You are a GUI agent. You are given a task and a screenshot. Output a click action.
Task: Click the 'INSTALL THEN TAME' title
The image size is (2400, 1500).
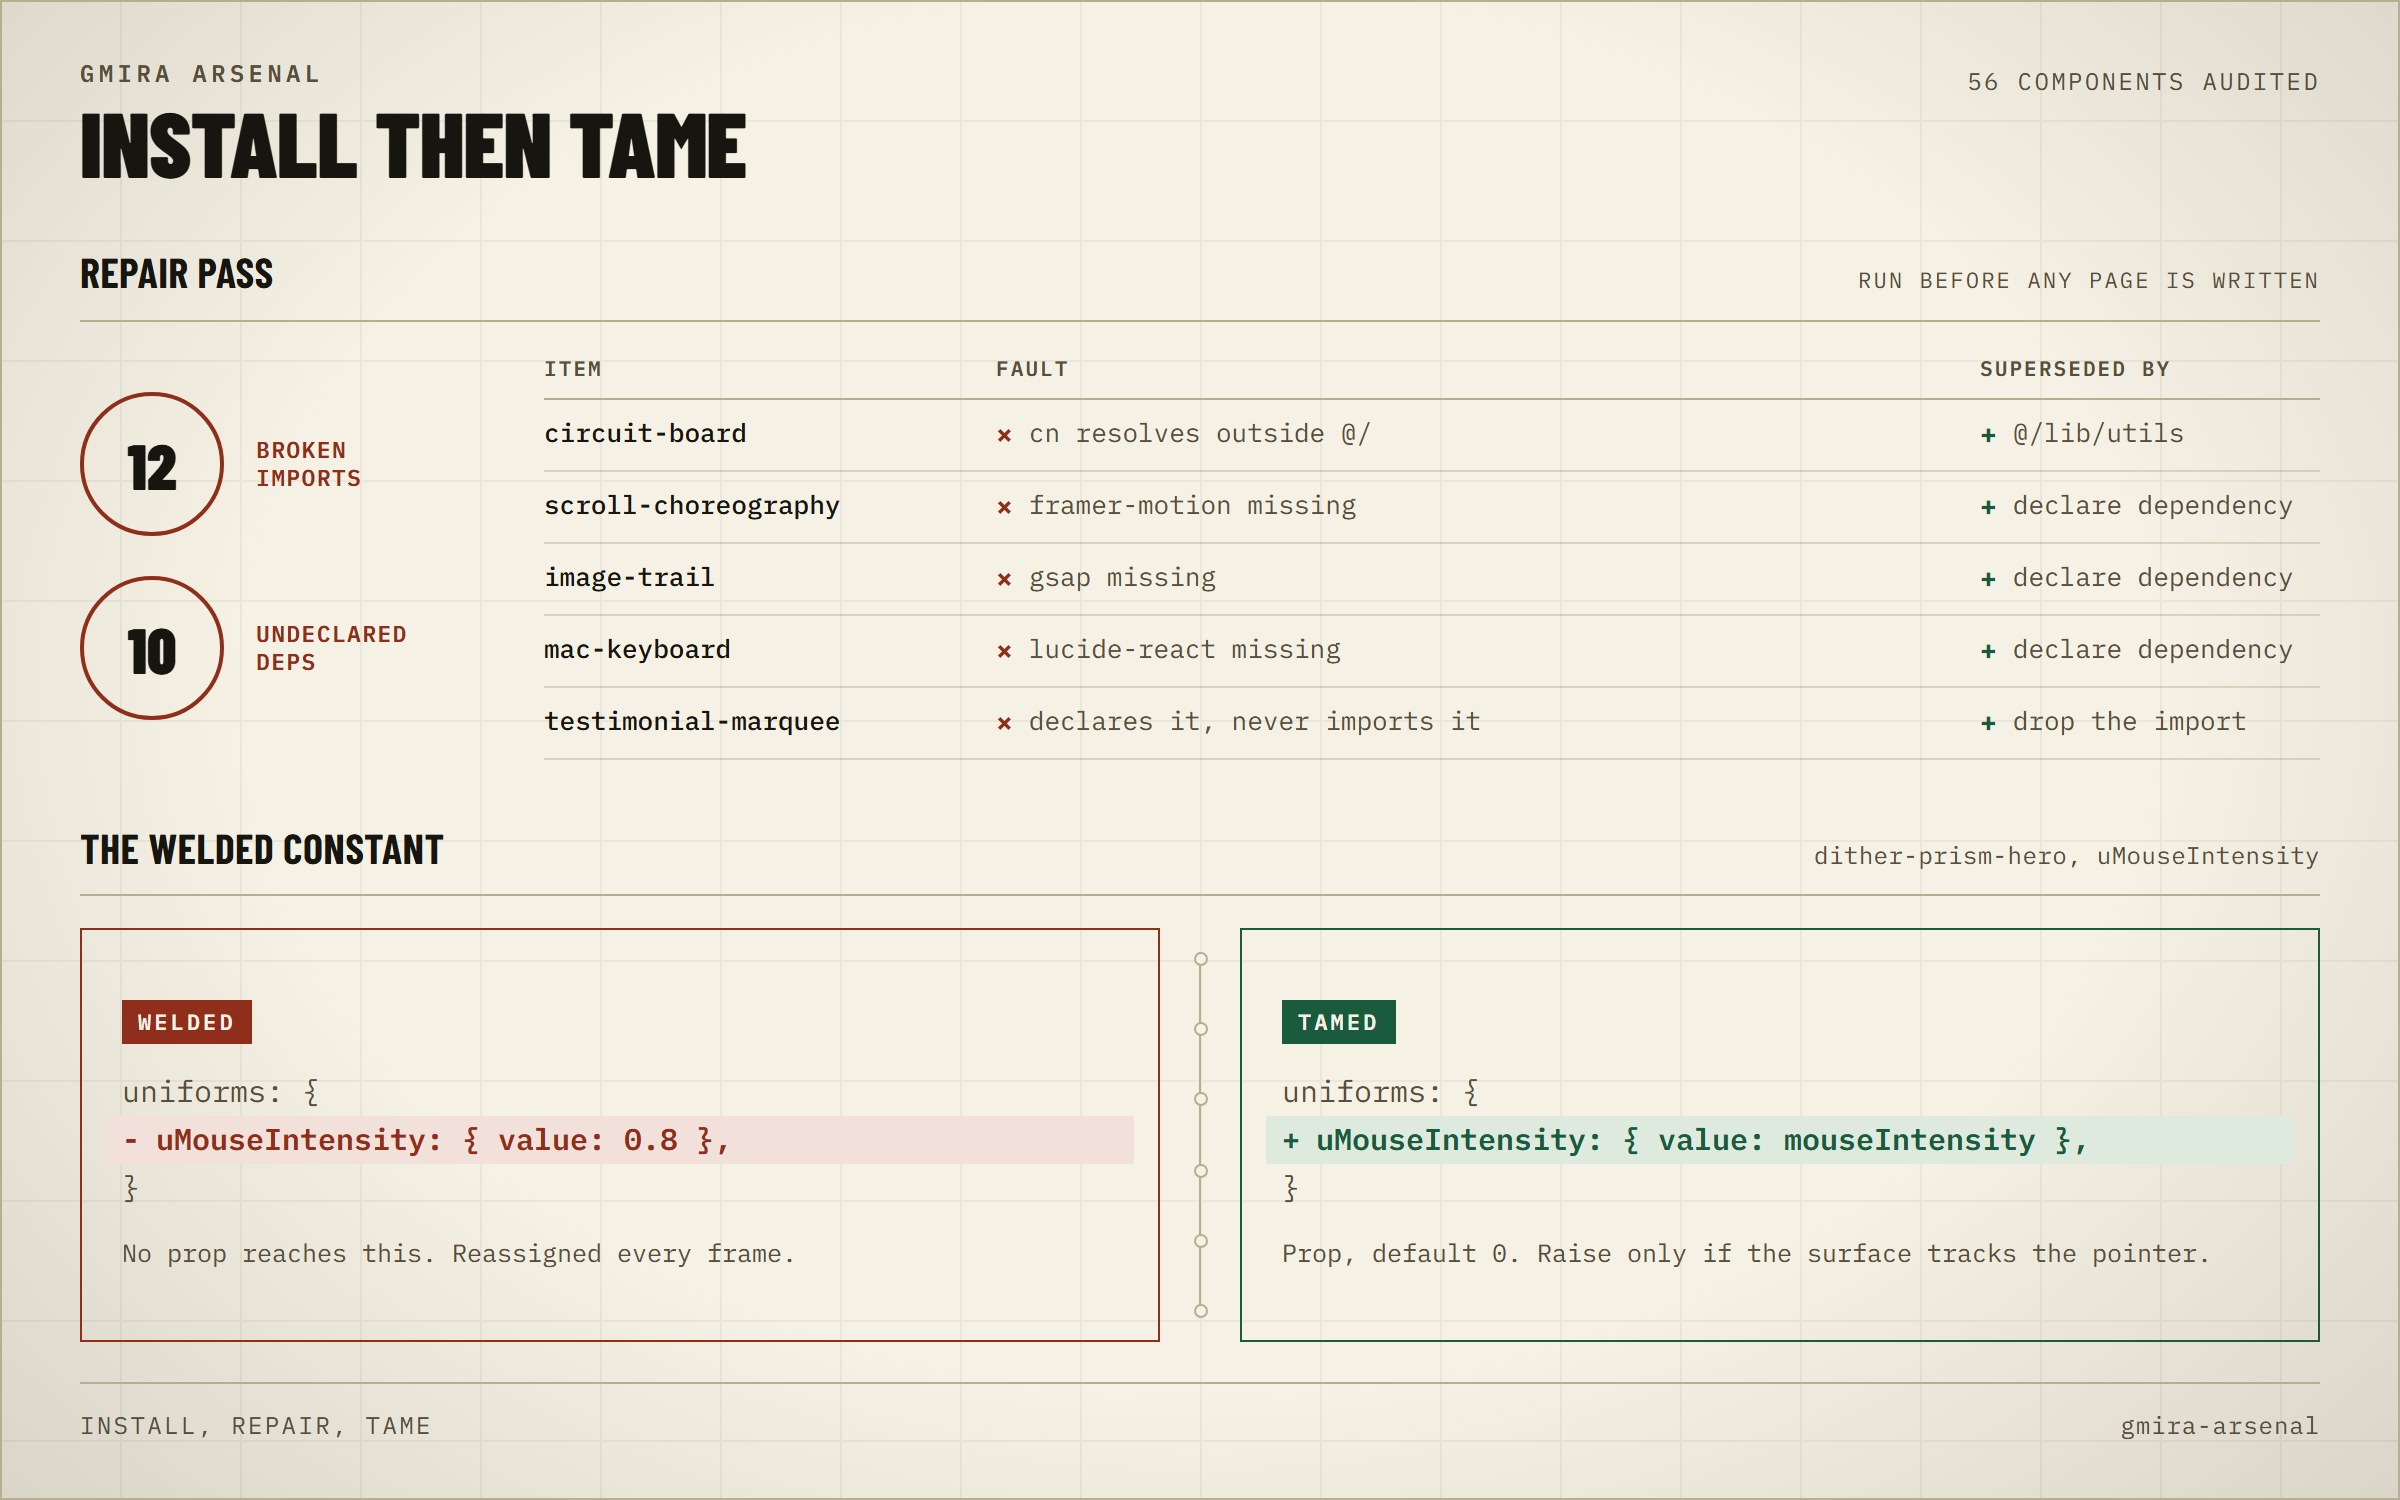click(x=413, y=146)
